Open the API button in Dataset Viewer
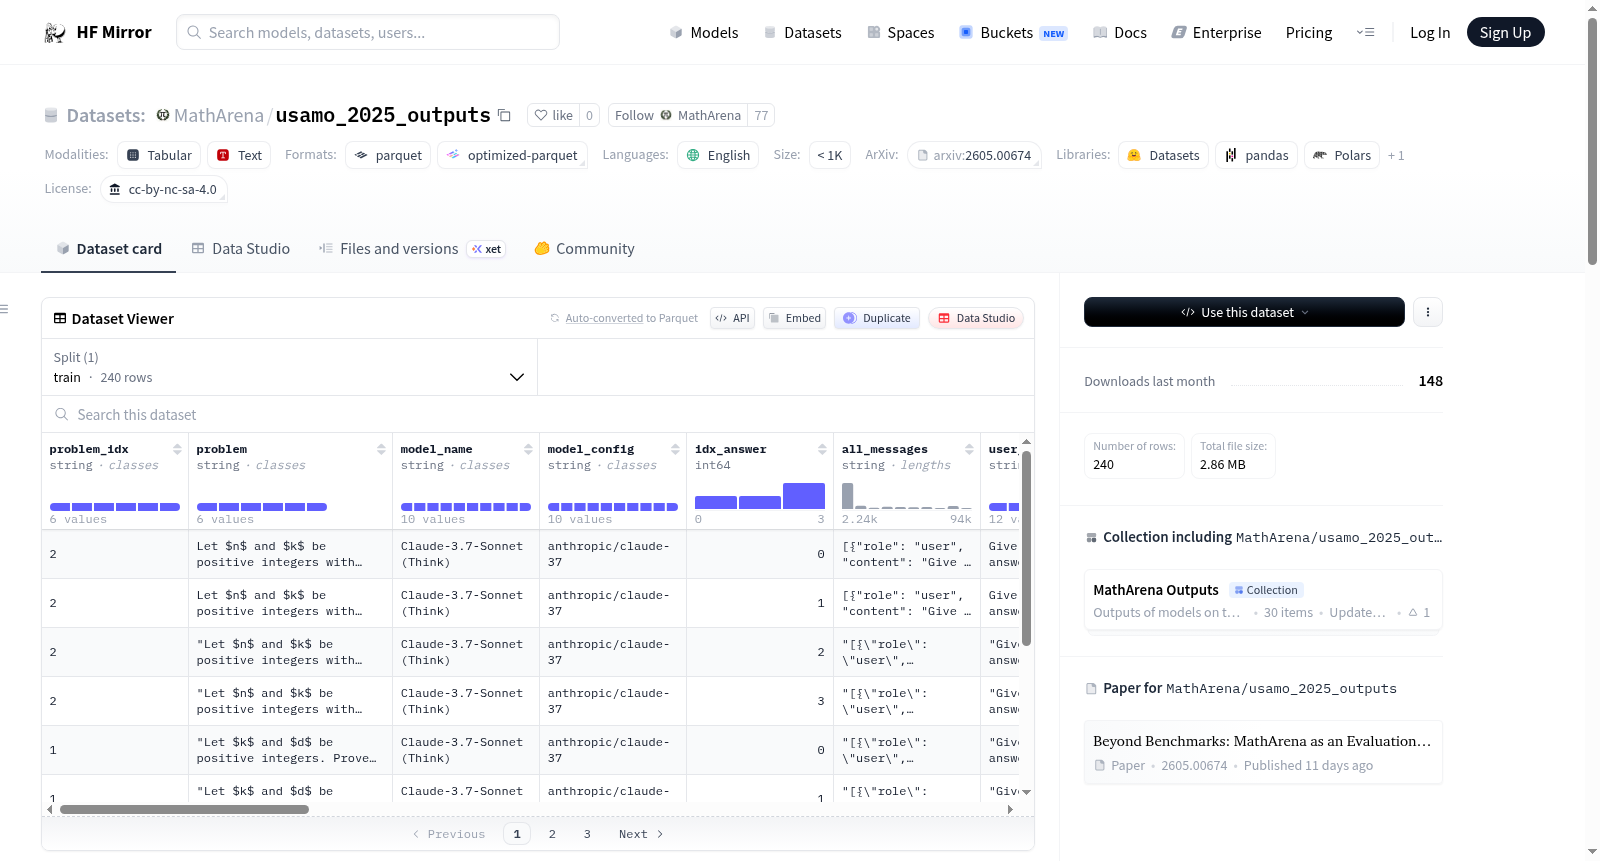This screenshot has height=861, width=1600. pos(732,318)
